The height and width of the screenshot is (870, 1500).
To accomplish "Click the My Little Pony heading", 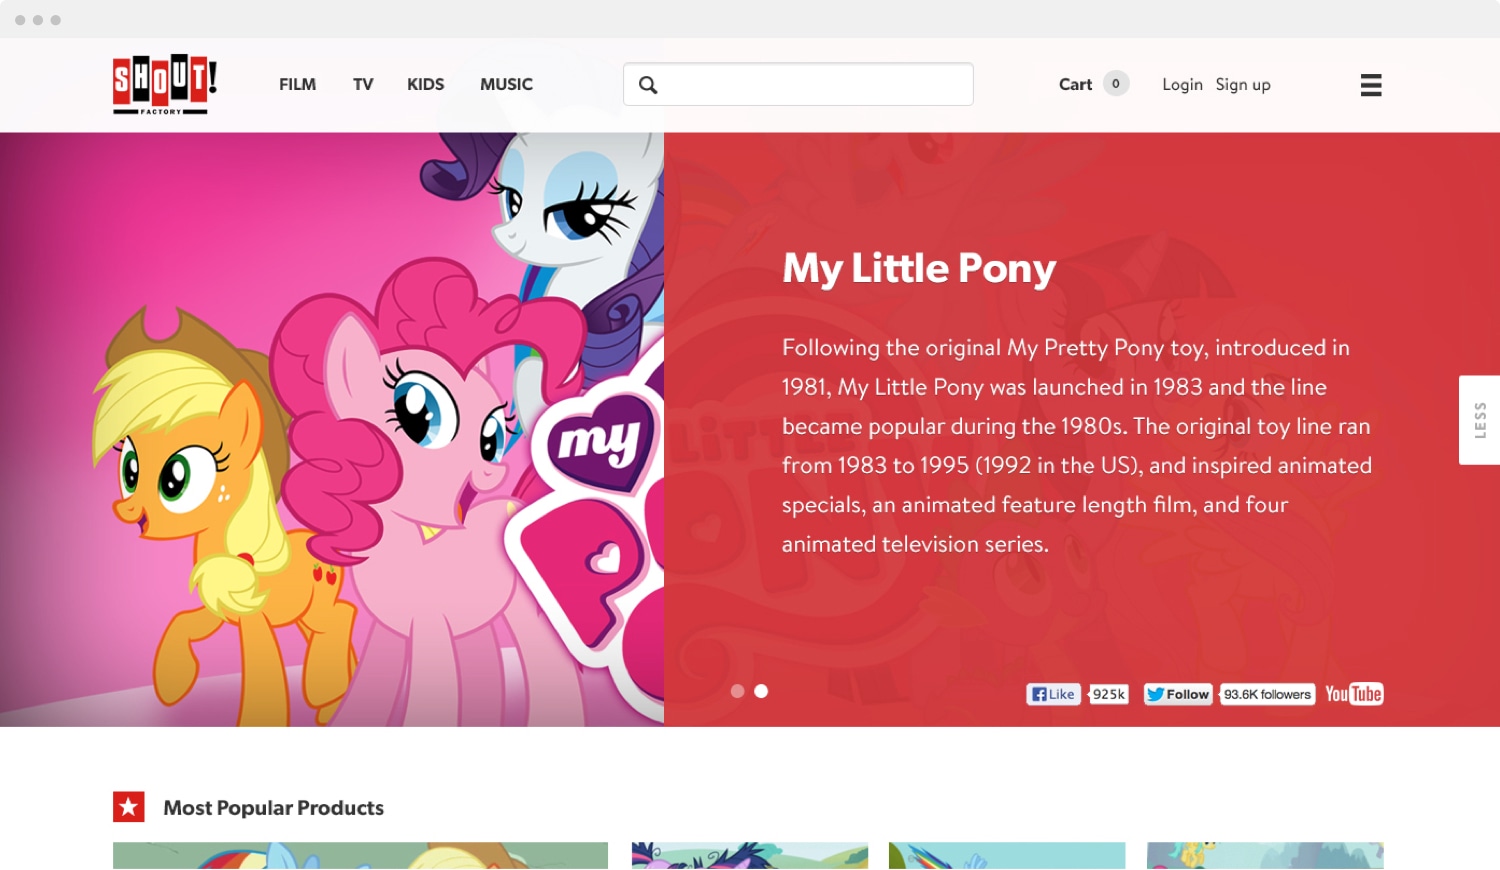I will click(x=919, y=269).
